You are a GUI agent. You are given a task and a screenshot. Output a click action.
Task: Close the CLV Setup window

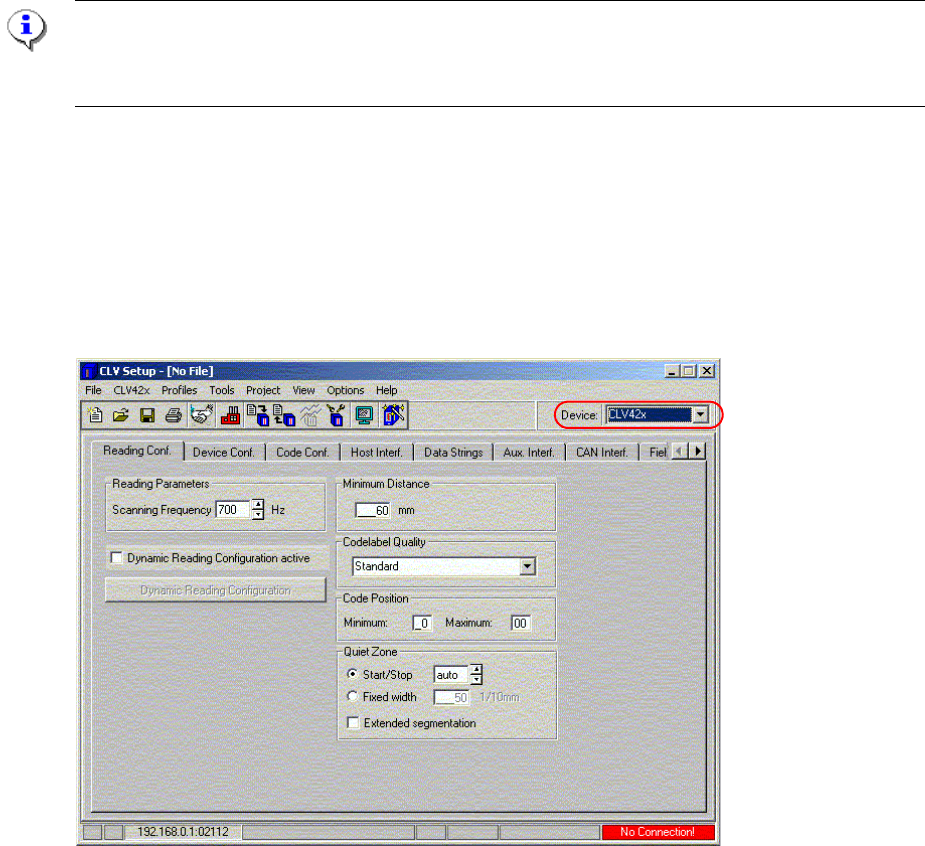tap(707, 371)
